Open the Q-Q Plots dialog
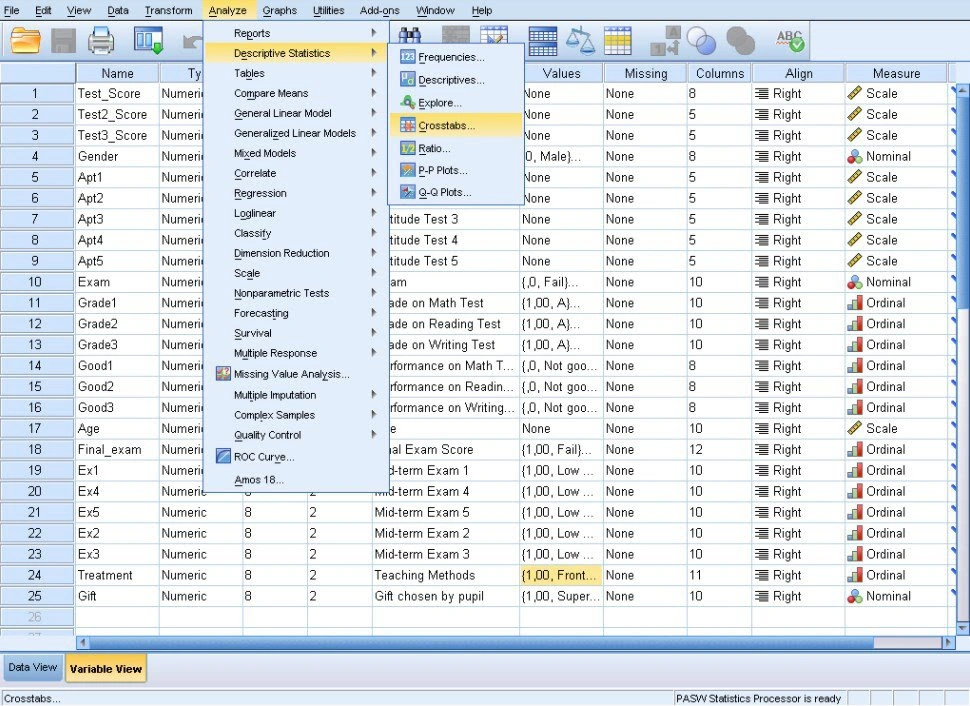 [x=450, y=192]
